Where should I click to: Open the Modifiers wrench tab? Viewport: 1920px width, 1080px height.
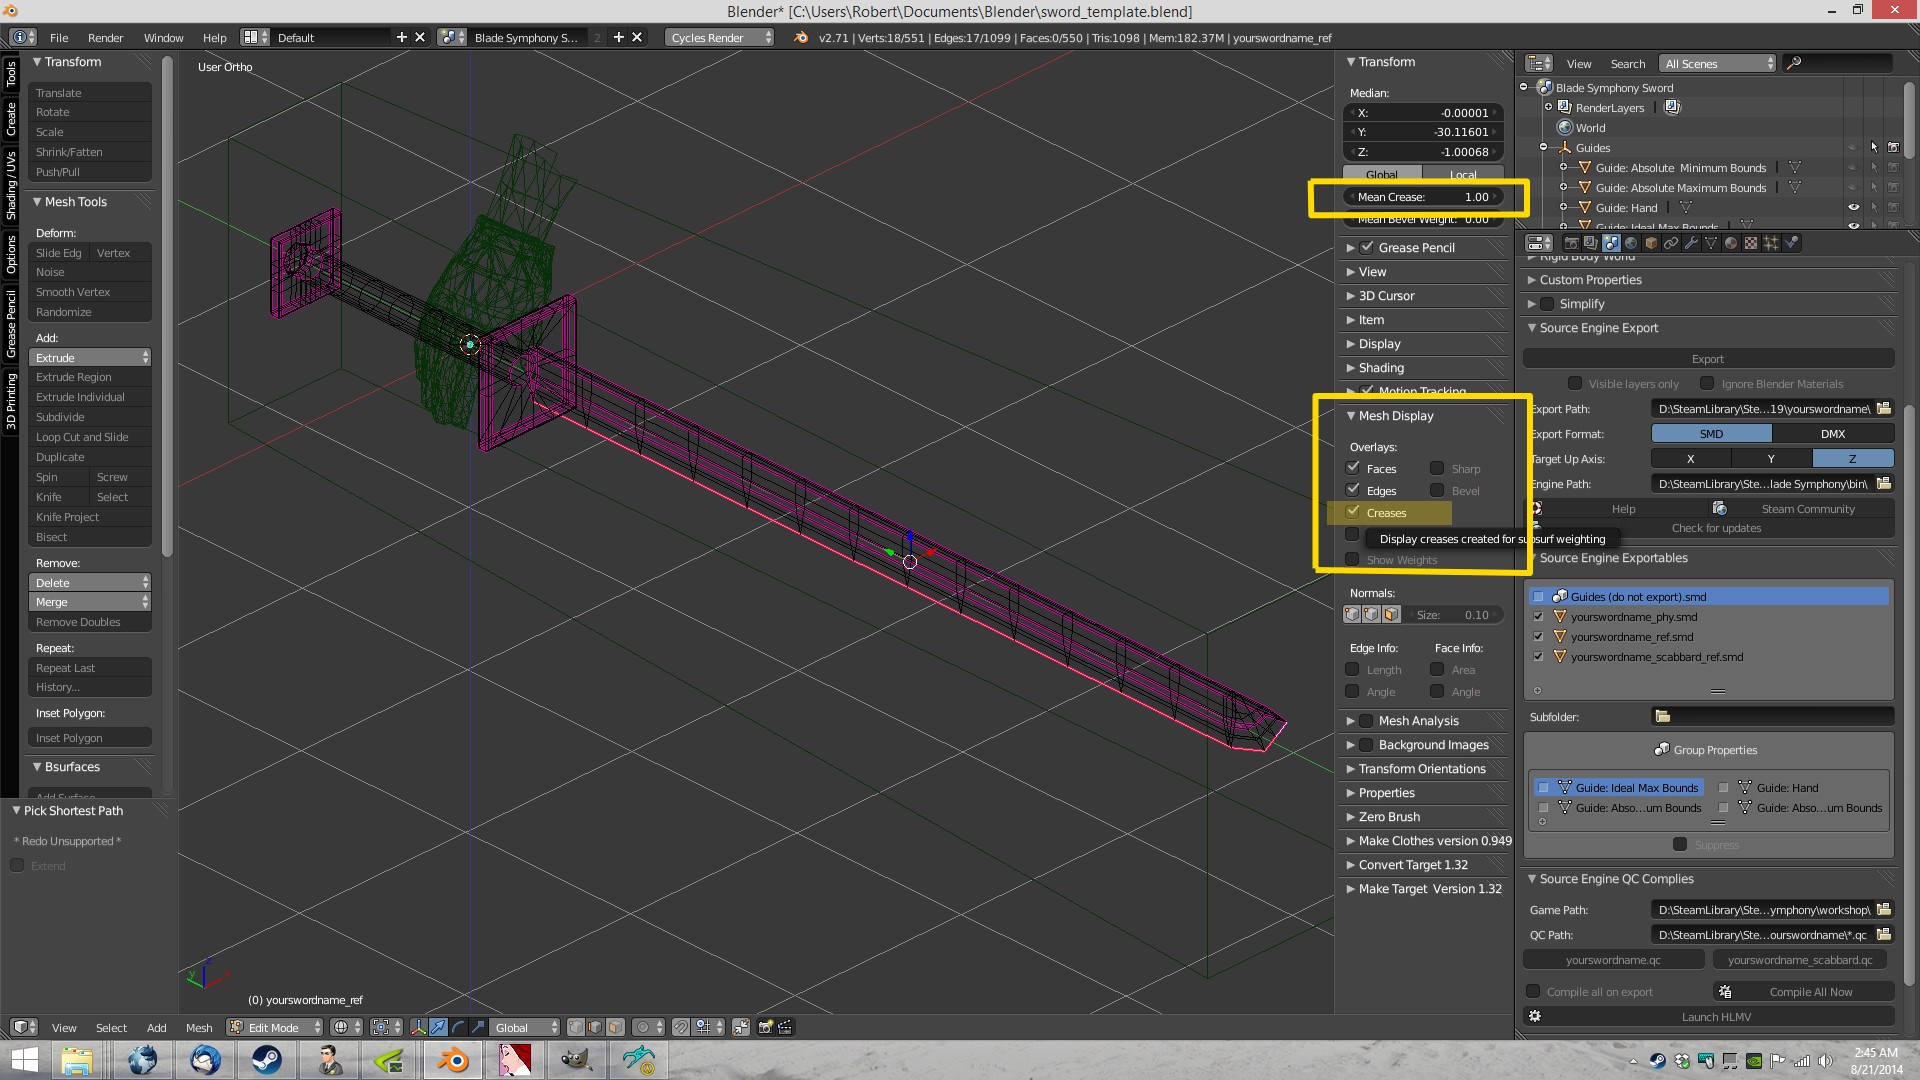(x=1691, y=243)
